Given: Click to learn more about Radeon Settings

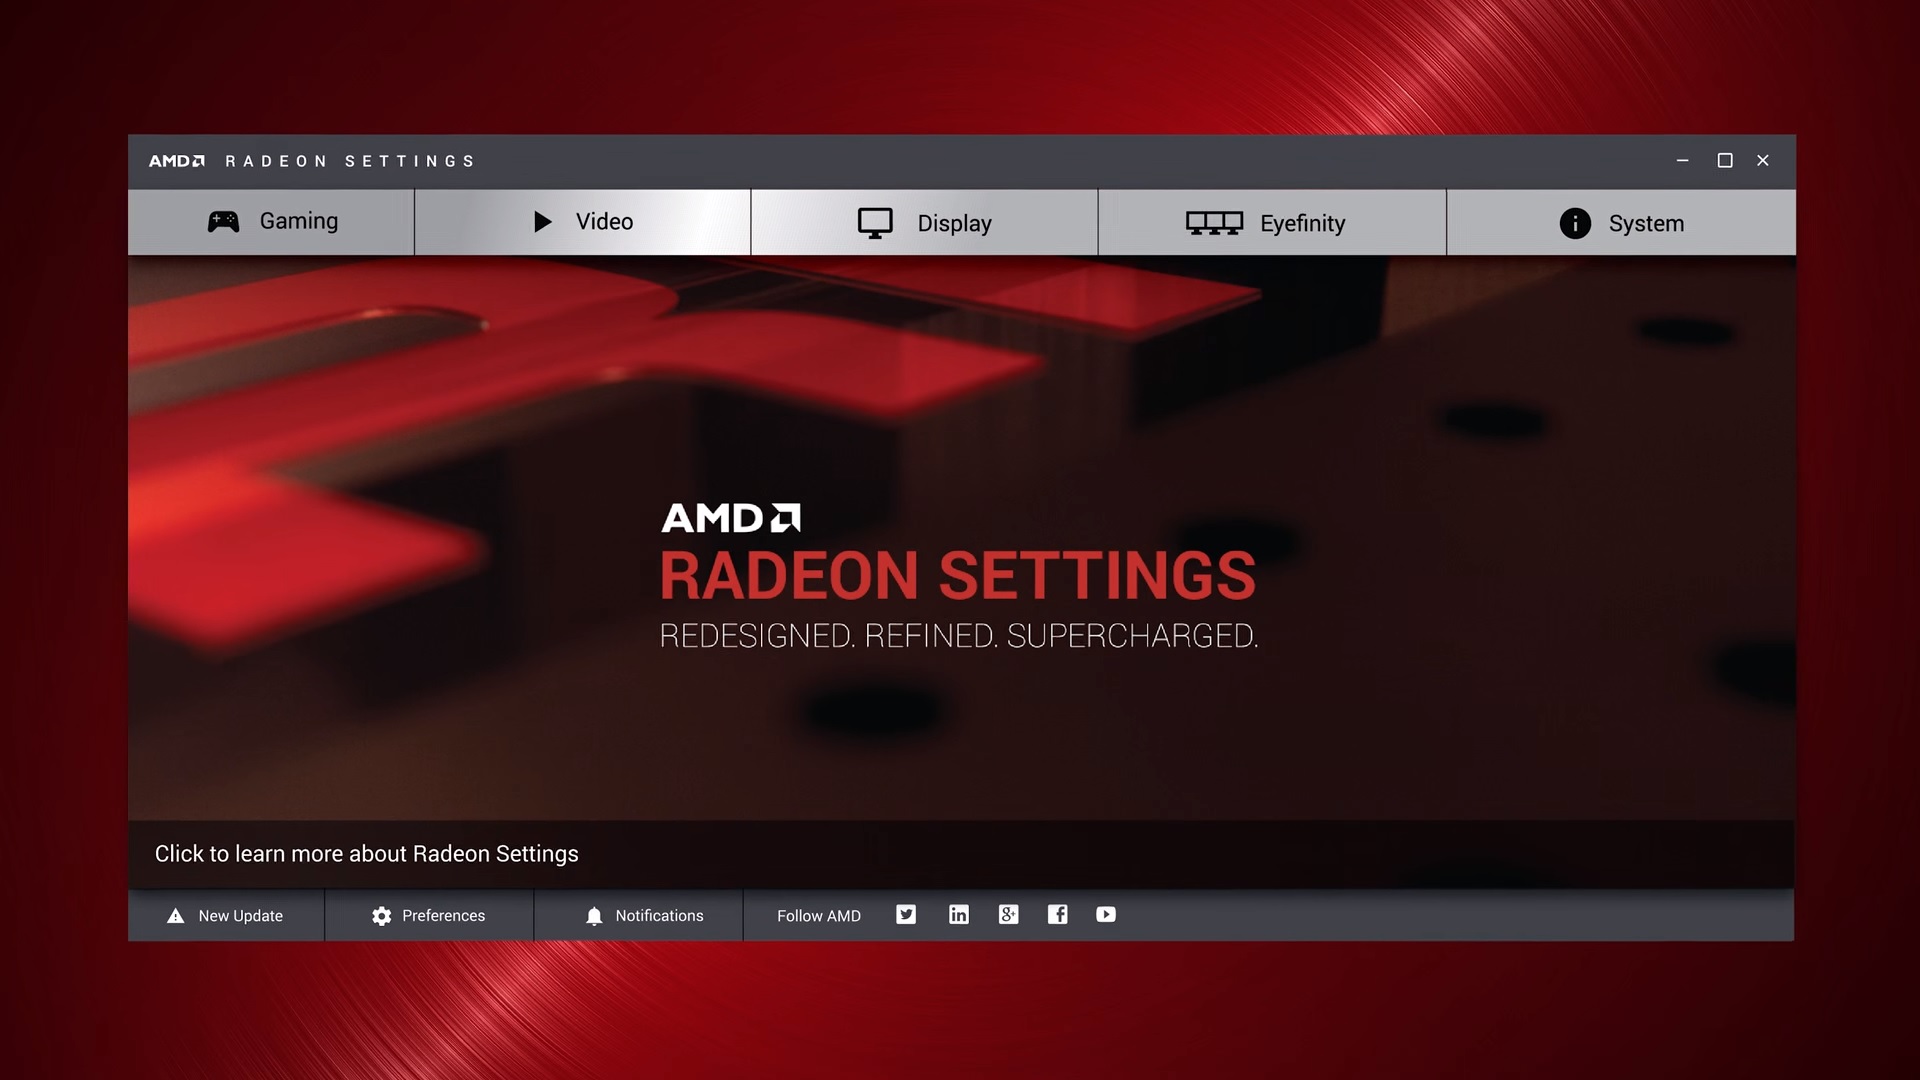Looking at the screenshot, I should 367,854.
